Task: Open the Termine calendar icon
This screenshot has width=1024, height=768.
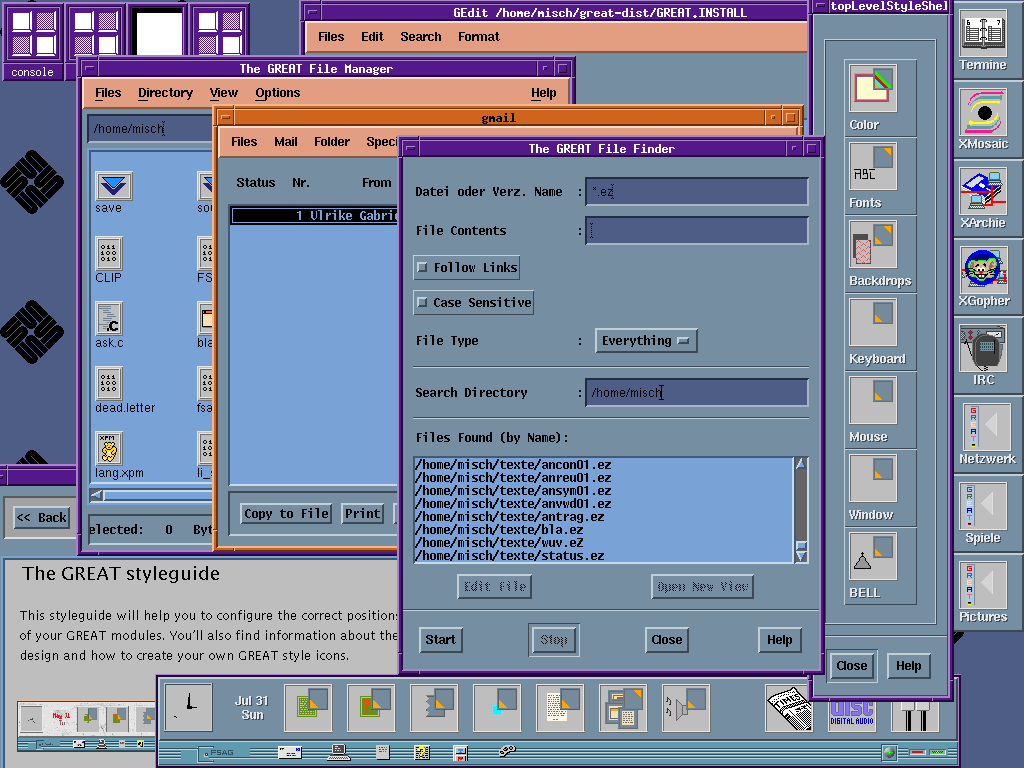Action: click(983, 33)
